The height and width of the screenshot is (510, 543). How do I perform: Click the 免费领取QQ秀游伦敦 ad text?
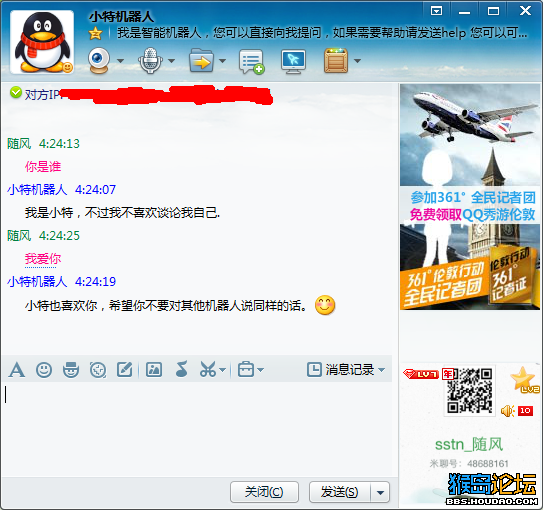coord(472,214)
